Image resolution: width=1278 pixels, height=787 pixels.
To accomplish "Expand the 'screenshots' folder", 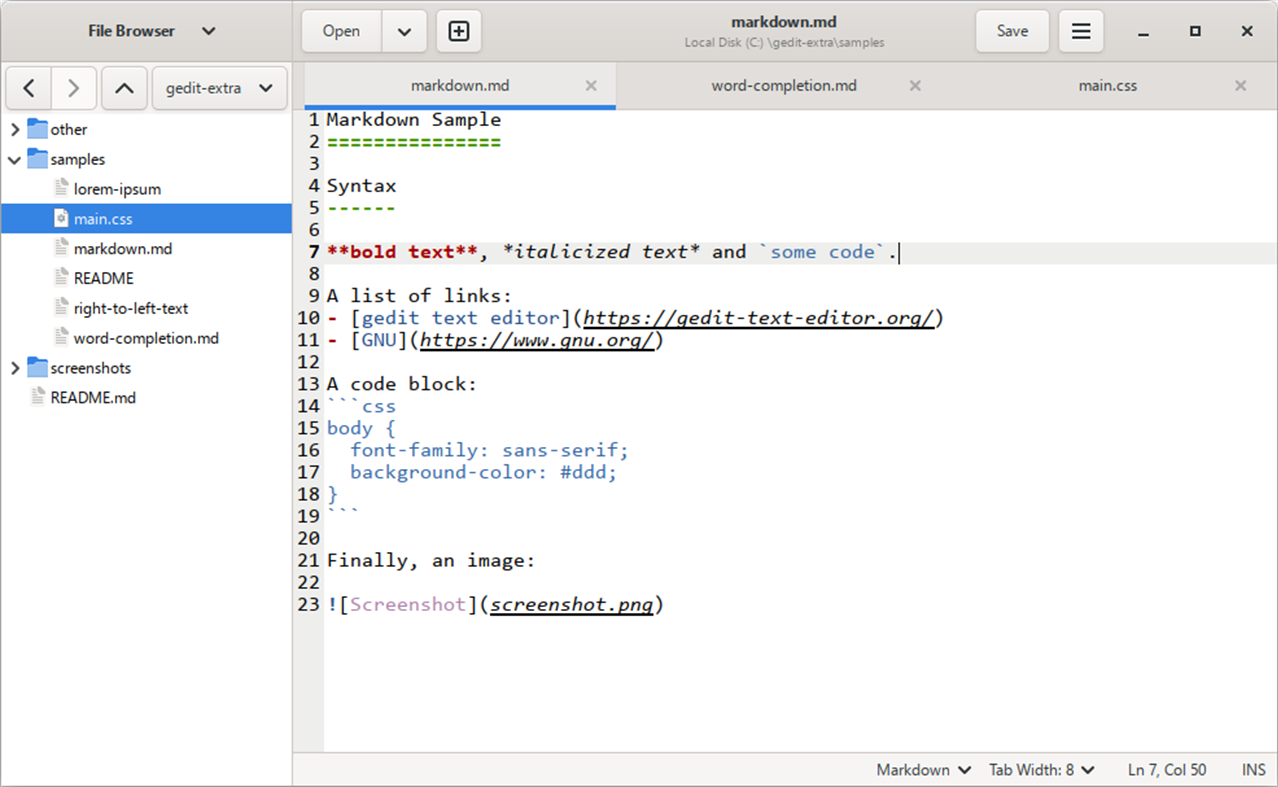I will pyautogui.click(x=14, y=368).
